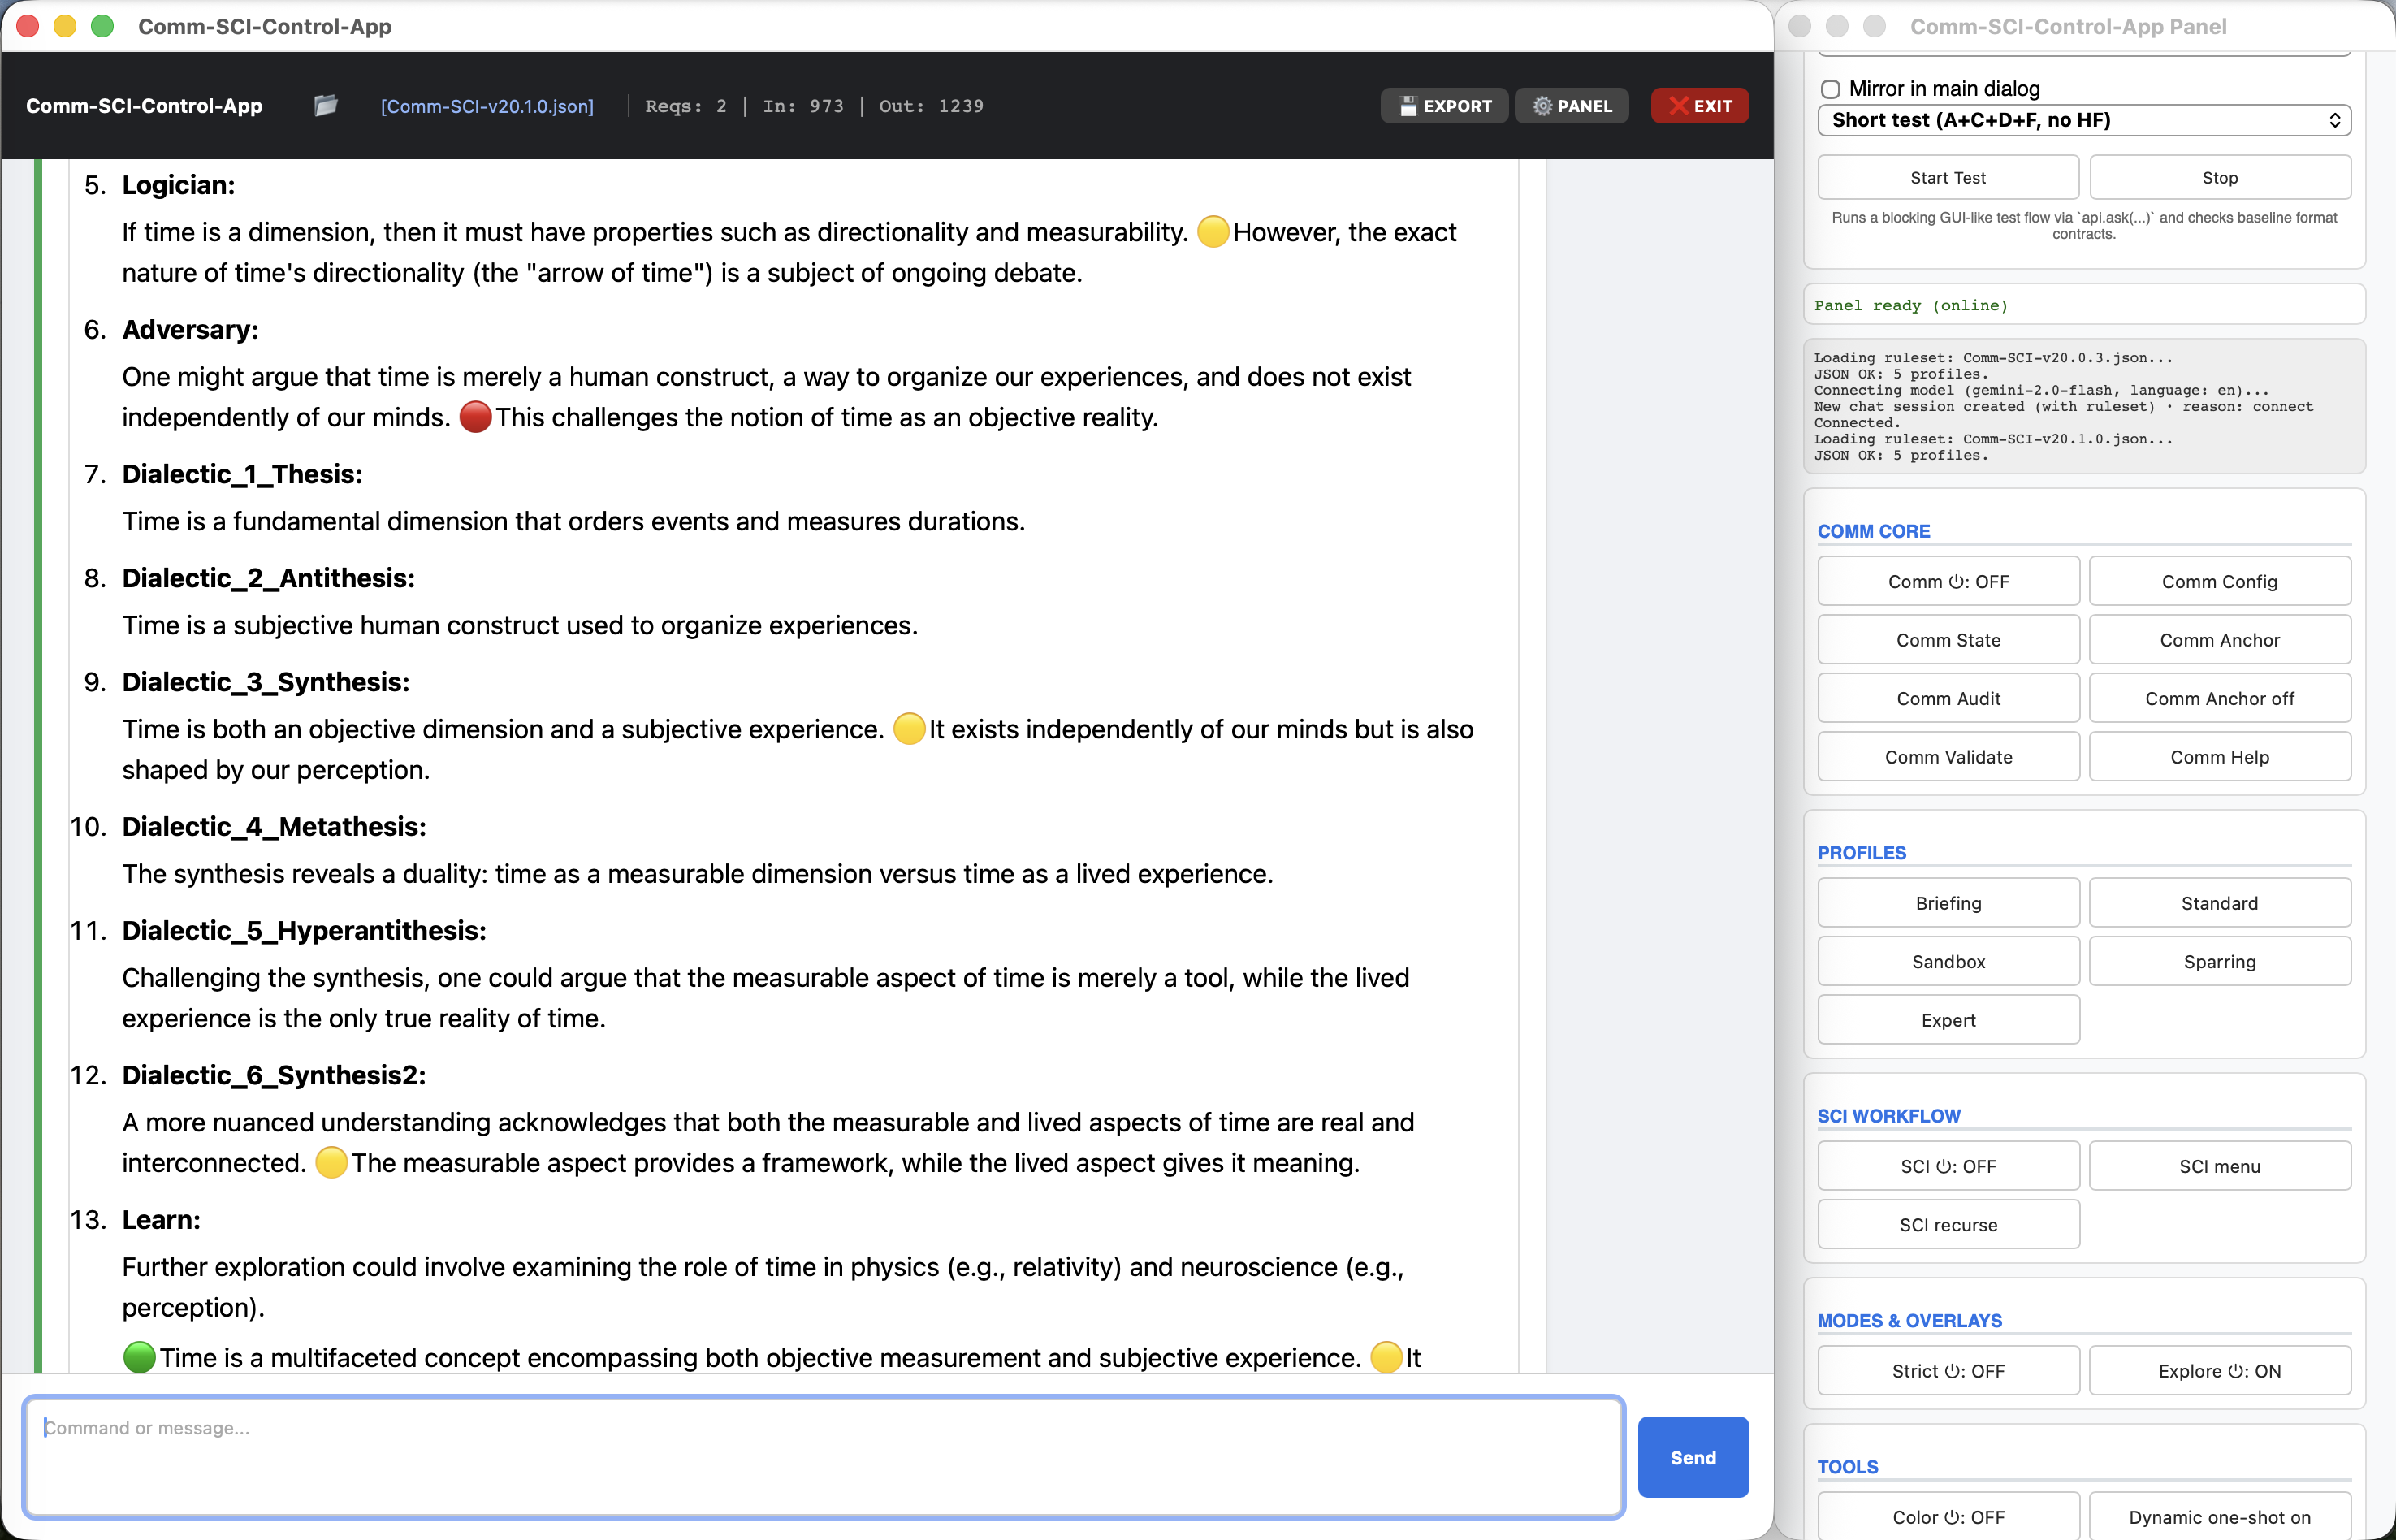The image size is (2396, 1540).
Task: Click the EXPORT floppy disk button
Action: [1444, 106]
